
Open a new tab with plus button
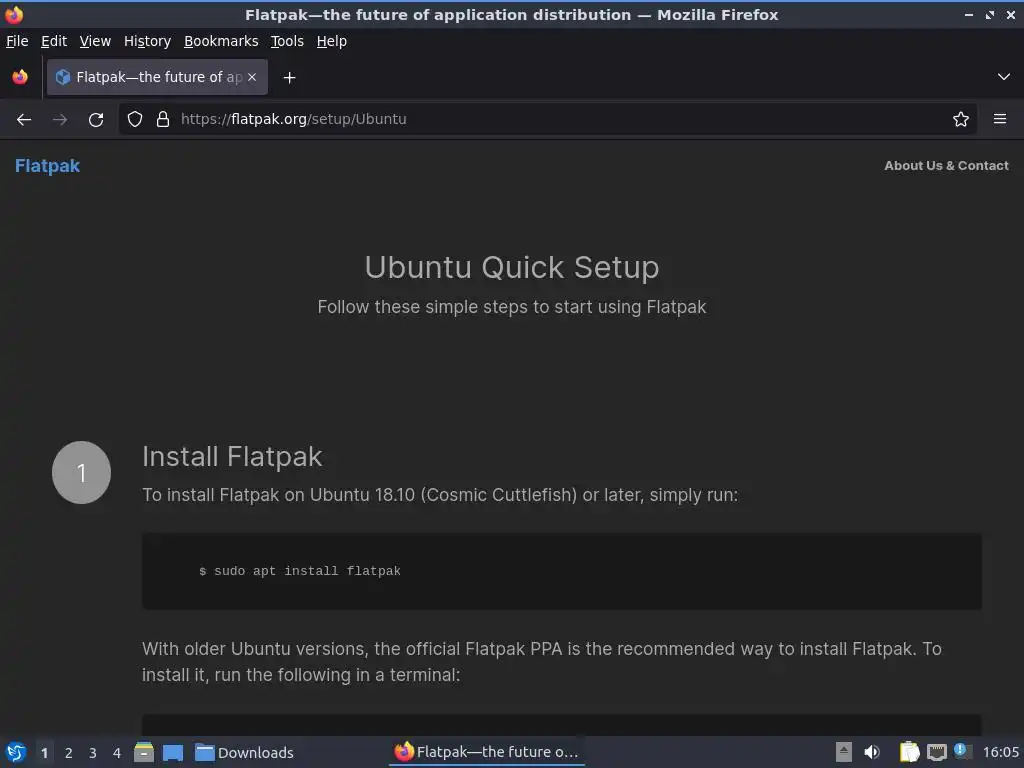point(289,78)
